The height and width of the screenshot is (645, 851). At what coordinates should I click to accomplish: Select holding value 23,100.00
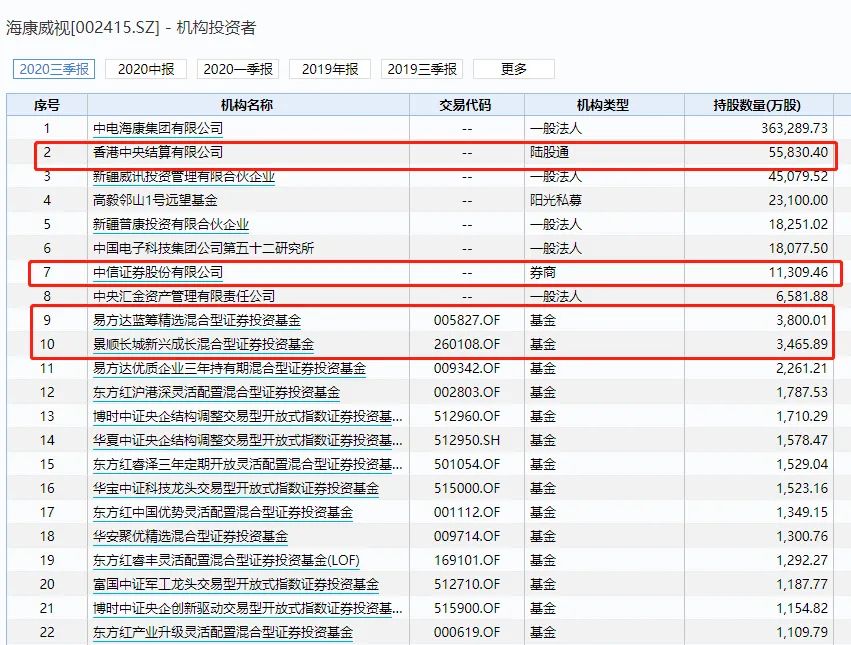tap(798, 200)
